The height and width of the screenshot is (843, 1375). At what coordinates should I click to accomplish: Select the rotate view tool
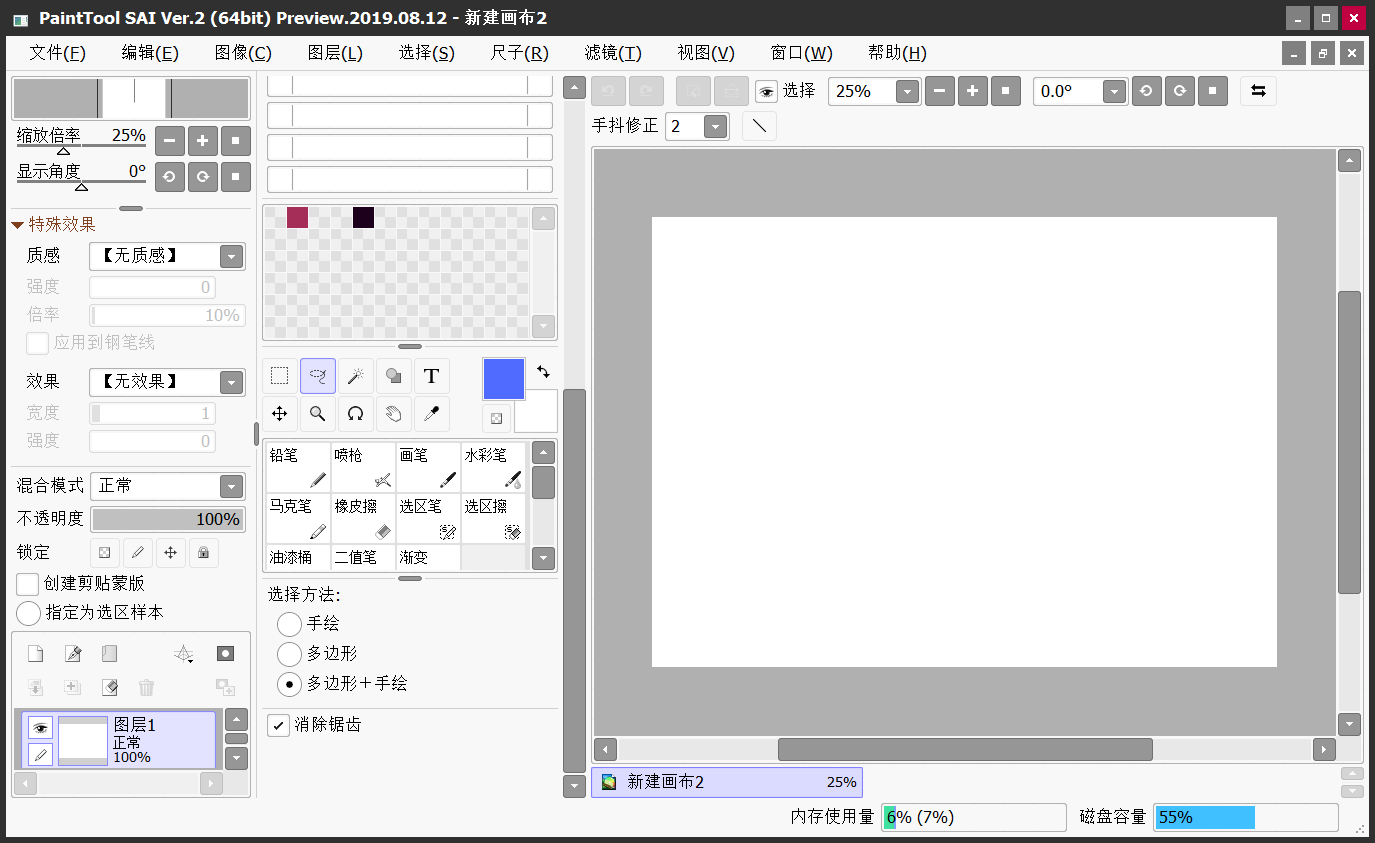(356, 414)
